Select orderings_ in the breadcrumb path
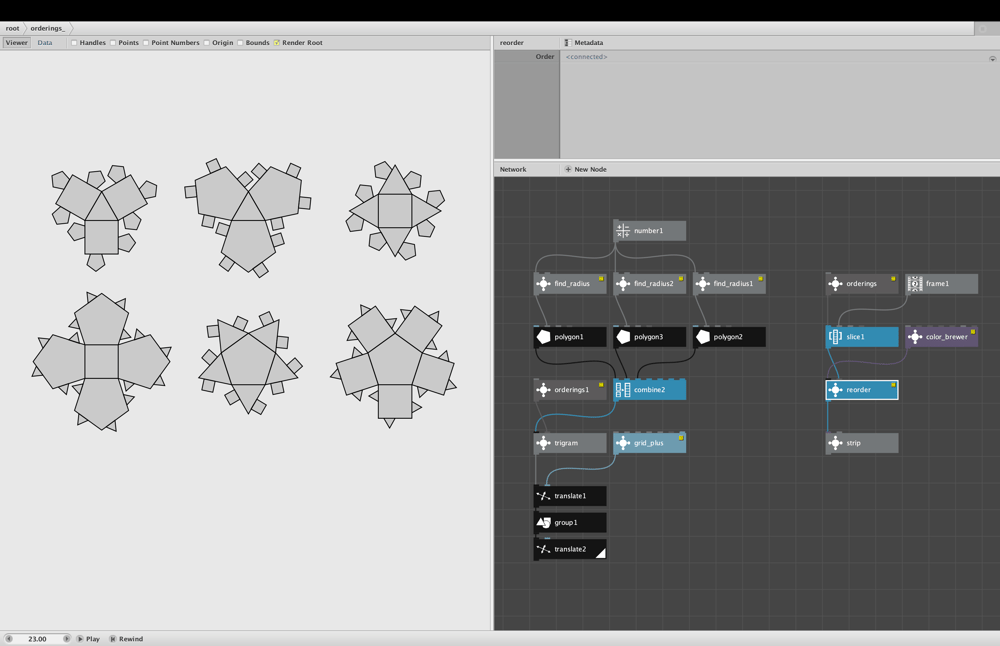This screenshot has height=646, width=1000. click(48, 28)
